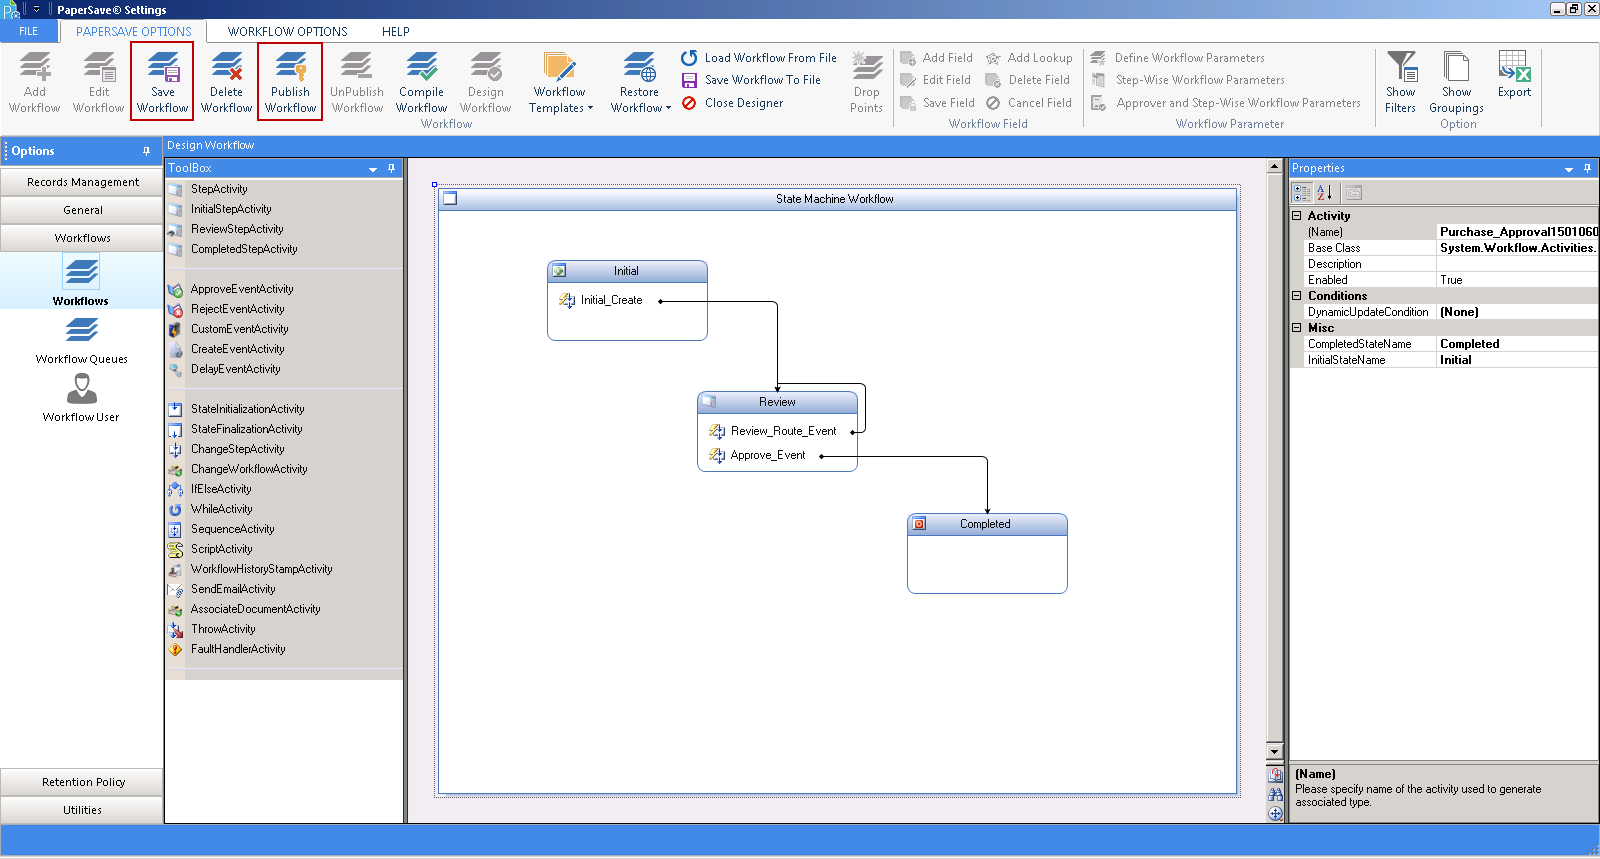The height and width of the screenshot is (859, 1600).
Task: Click the UnPublish Workflow icon
Action: (357, 82)
